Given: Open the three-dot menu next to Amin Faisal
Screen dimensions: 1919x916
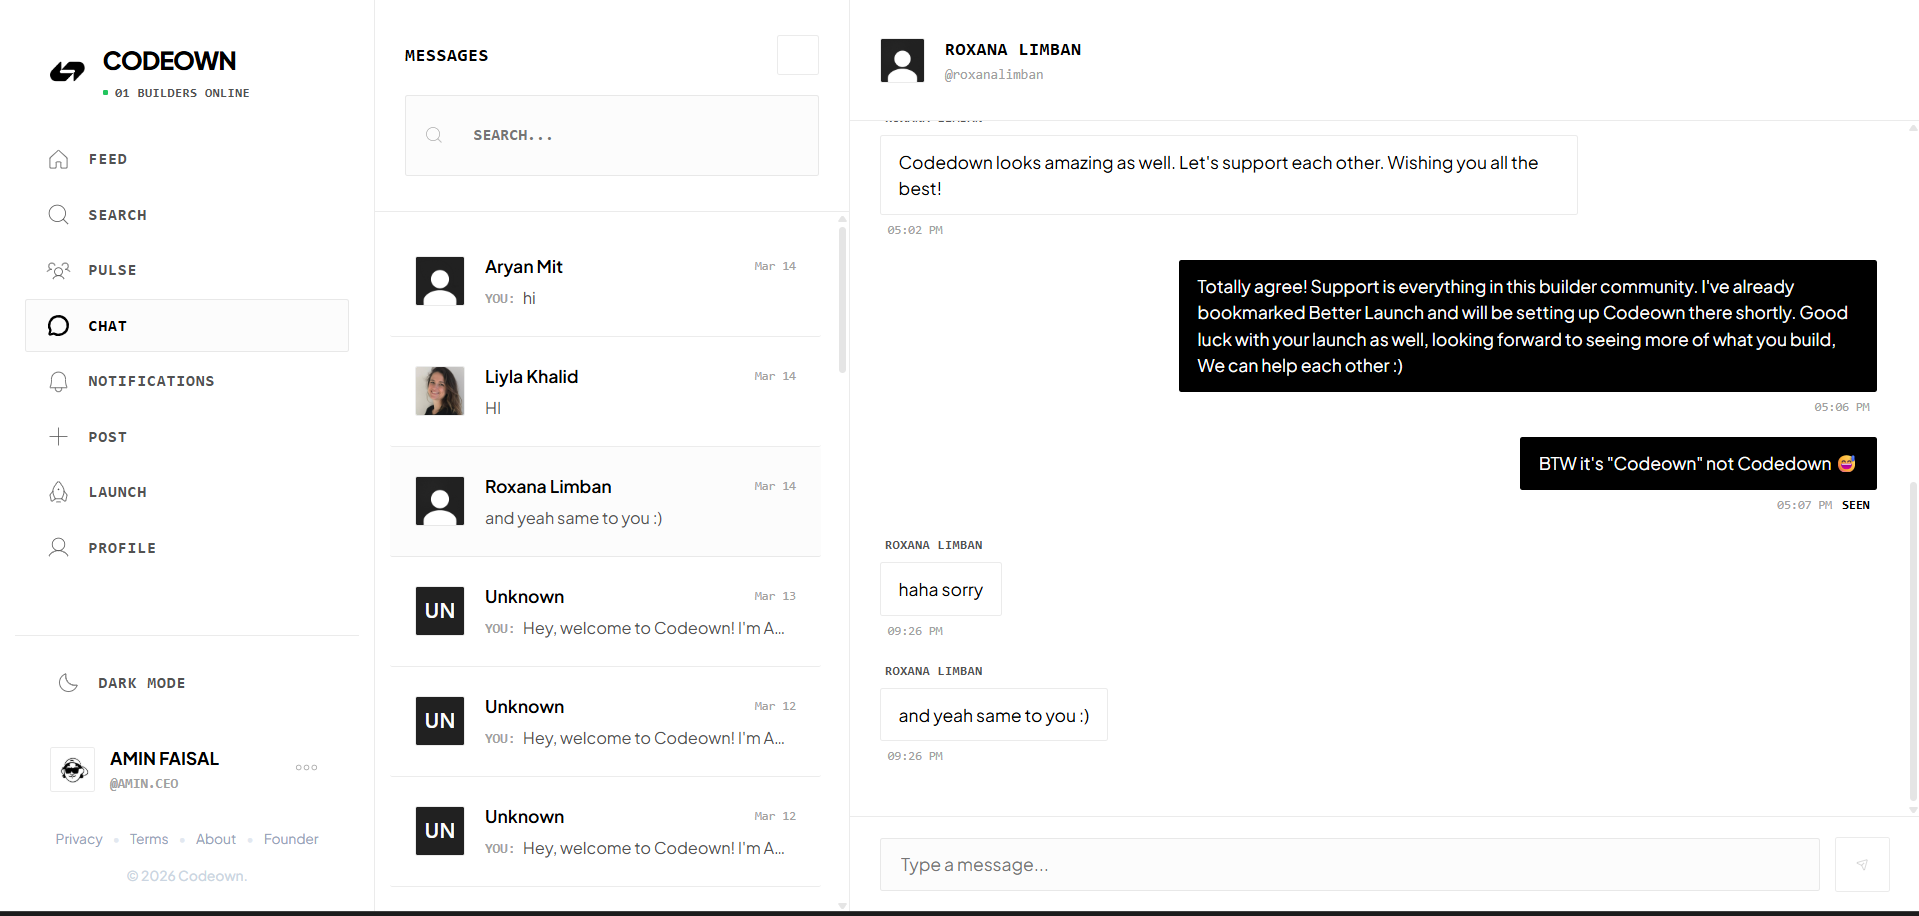Looking at the screenshot, I should 306,767.
